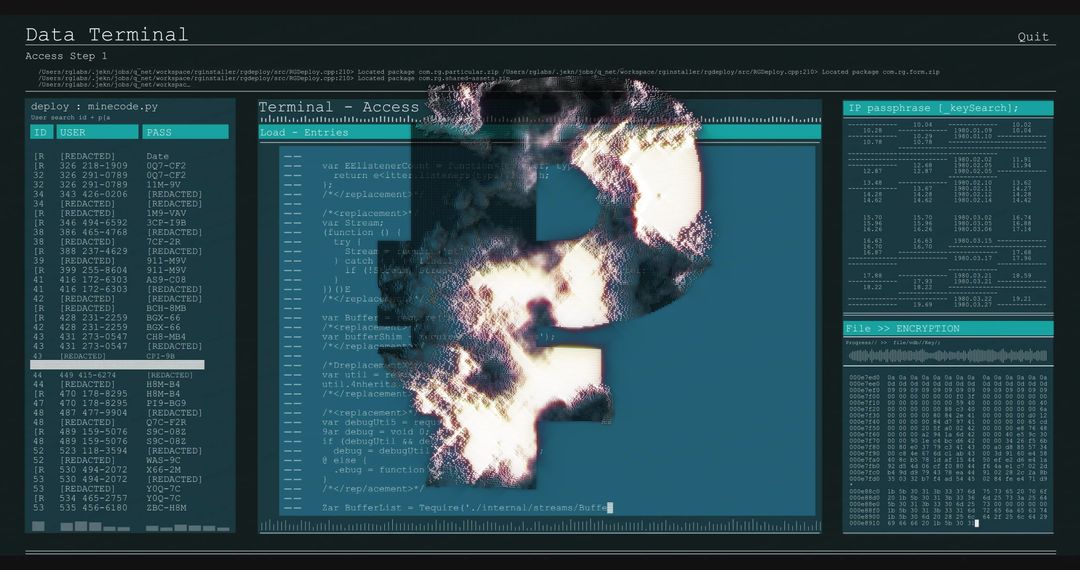The width and height of the screenshot is (1080, 570).
Task: Select the Load - Entries bar
Action: (x=539, y=132)
